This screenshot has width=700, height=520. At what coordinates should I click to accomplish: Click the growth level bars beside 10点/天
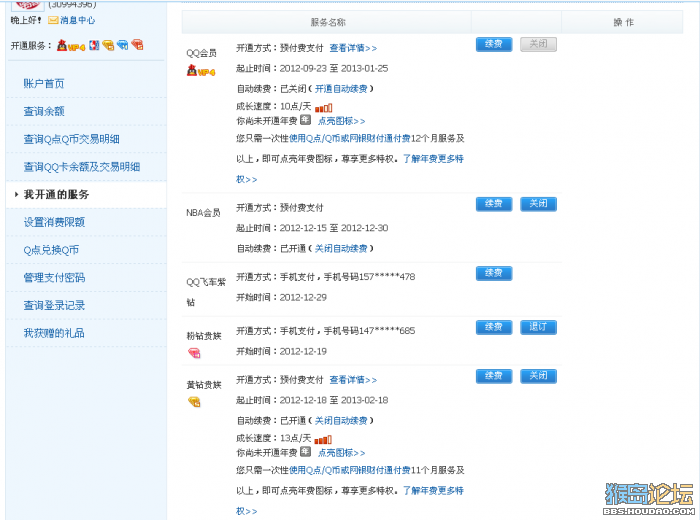pyautogui.click(x=324, y=108)
